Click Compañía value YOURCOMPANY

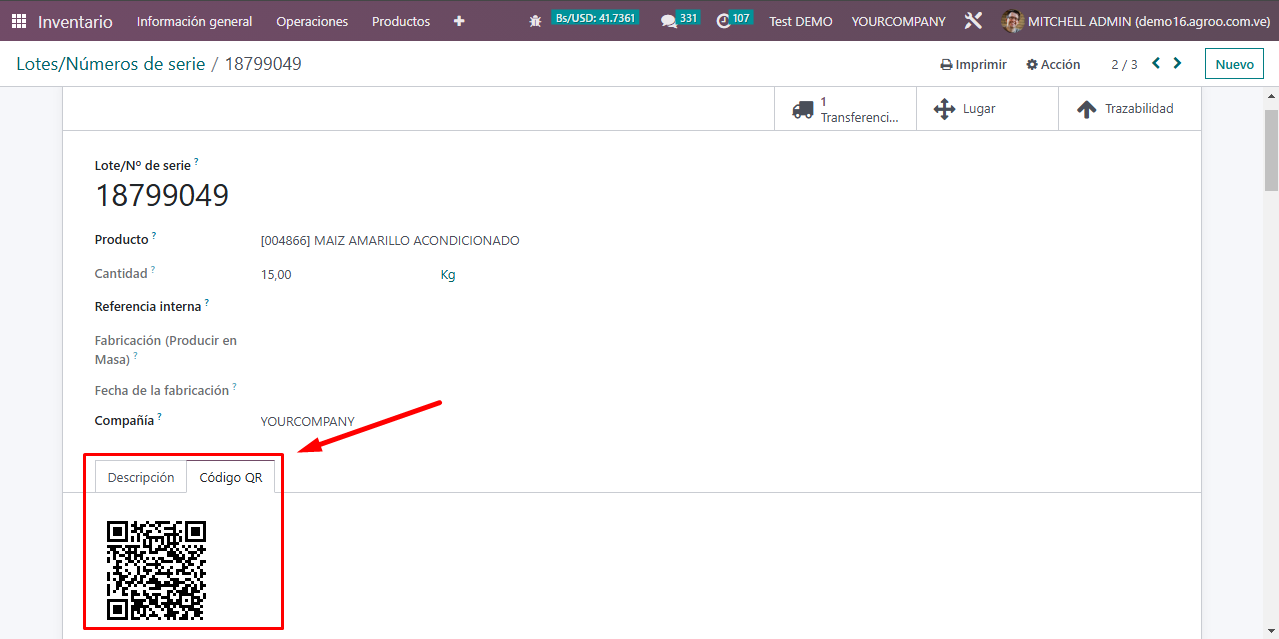coord(307,422)
